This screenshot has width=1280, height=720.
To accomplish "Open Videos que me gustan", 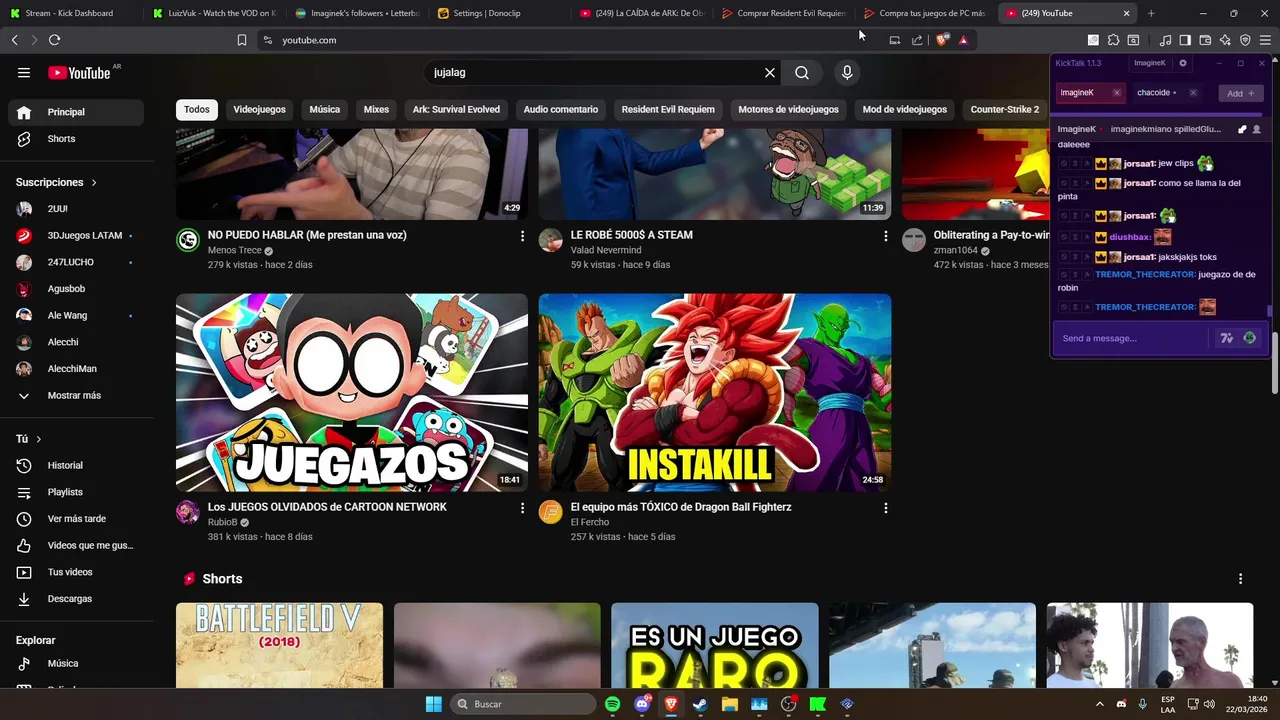I will 78,545.
